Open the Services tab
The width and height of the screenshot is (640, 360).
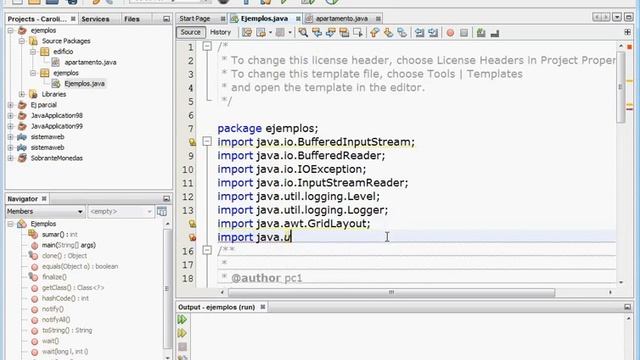pyautogui.click(x=95, y=19)
